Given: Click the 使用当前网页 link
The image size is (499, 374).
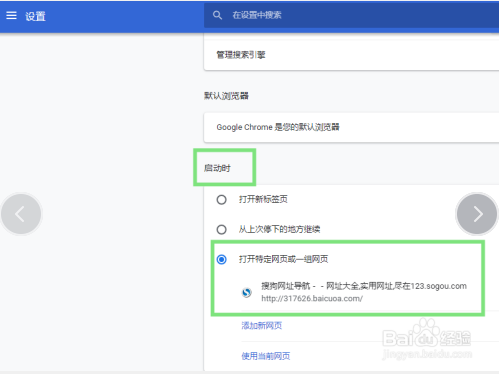Looking at the screenshot, I should tap(266, 356).
